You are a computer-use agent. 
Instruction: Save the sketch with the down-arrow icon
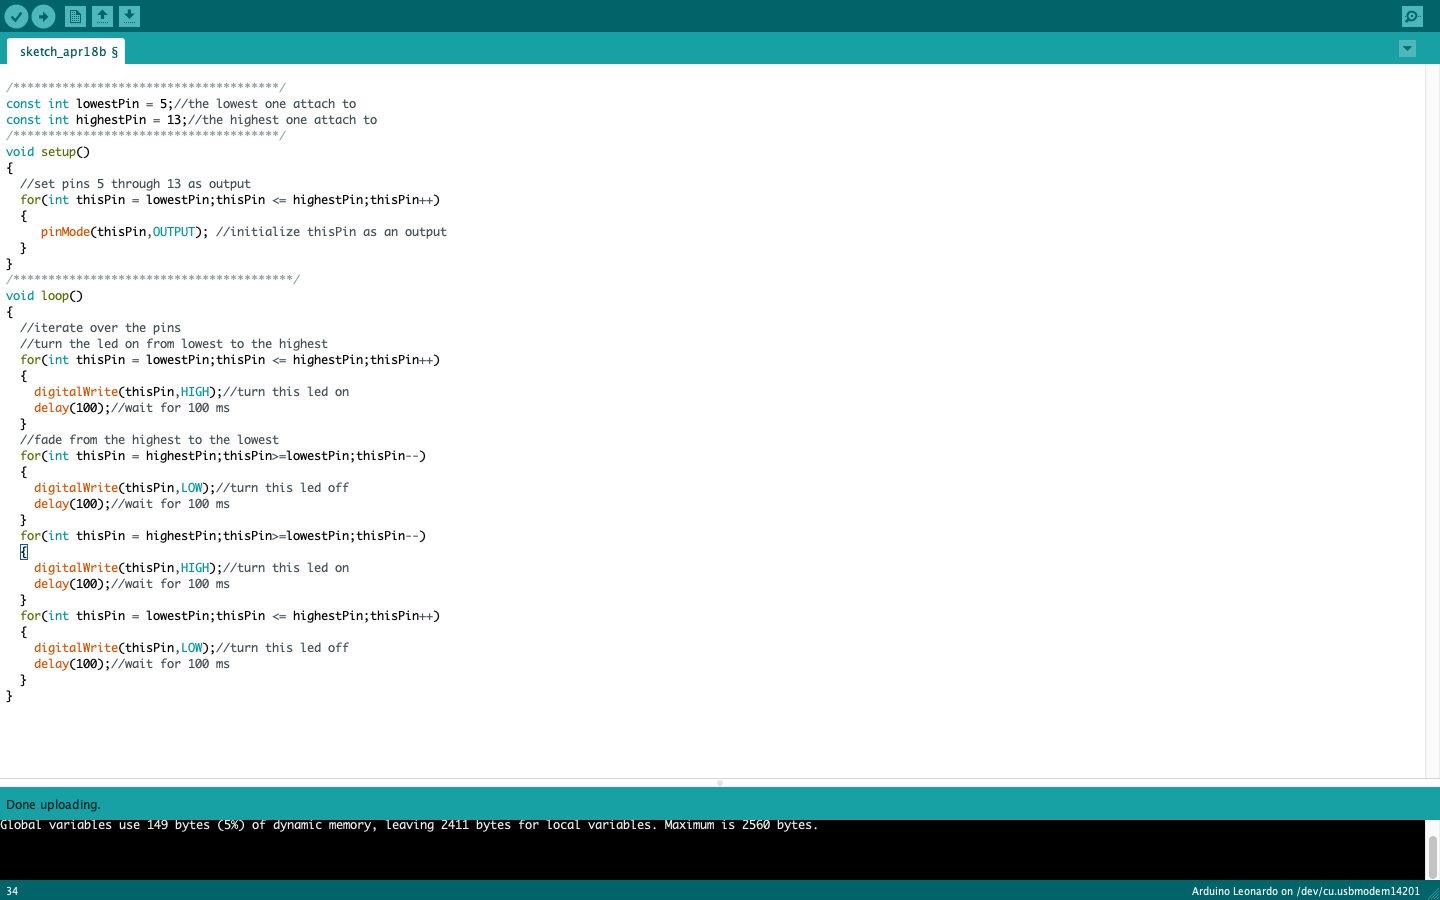(x=129, y=16)
